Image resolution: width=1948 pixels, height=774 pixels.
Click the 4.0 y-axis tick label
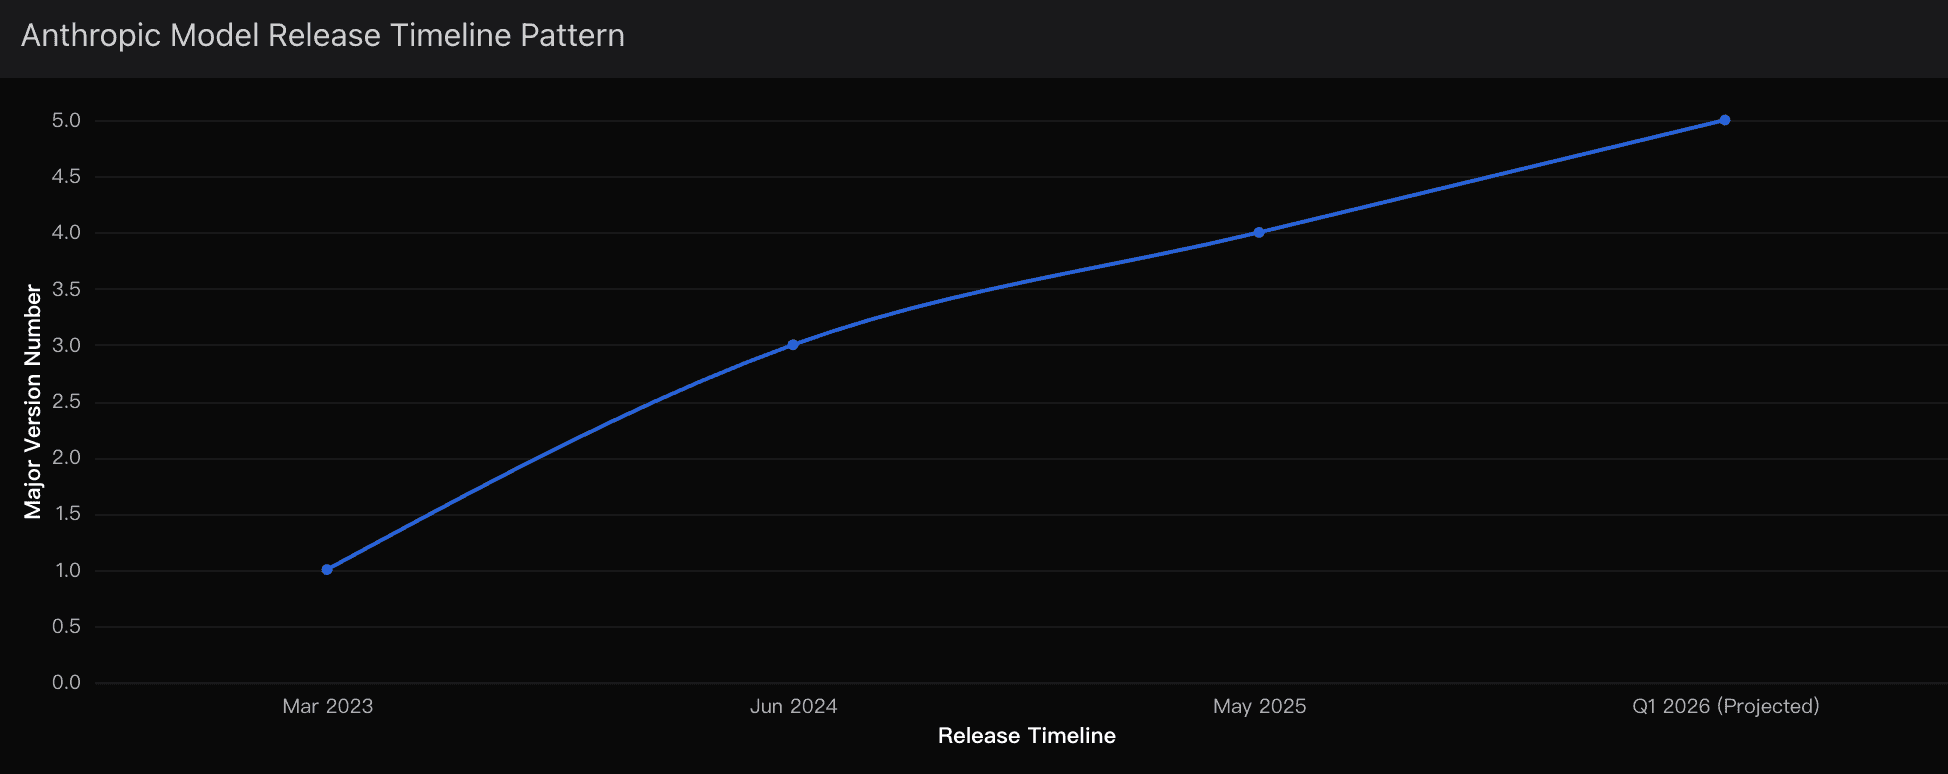(66, 233)
